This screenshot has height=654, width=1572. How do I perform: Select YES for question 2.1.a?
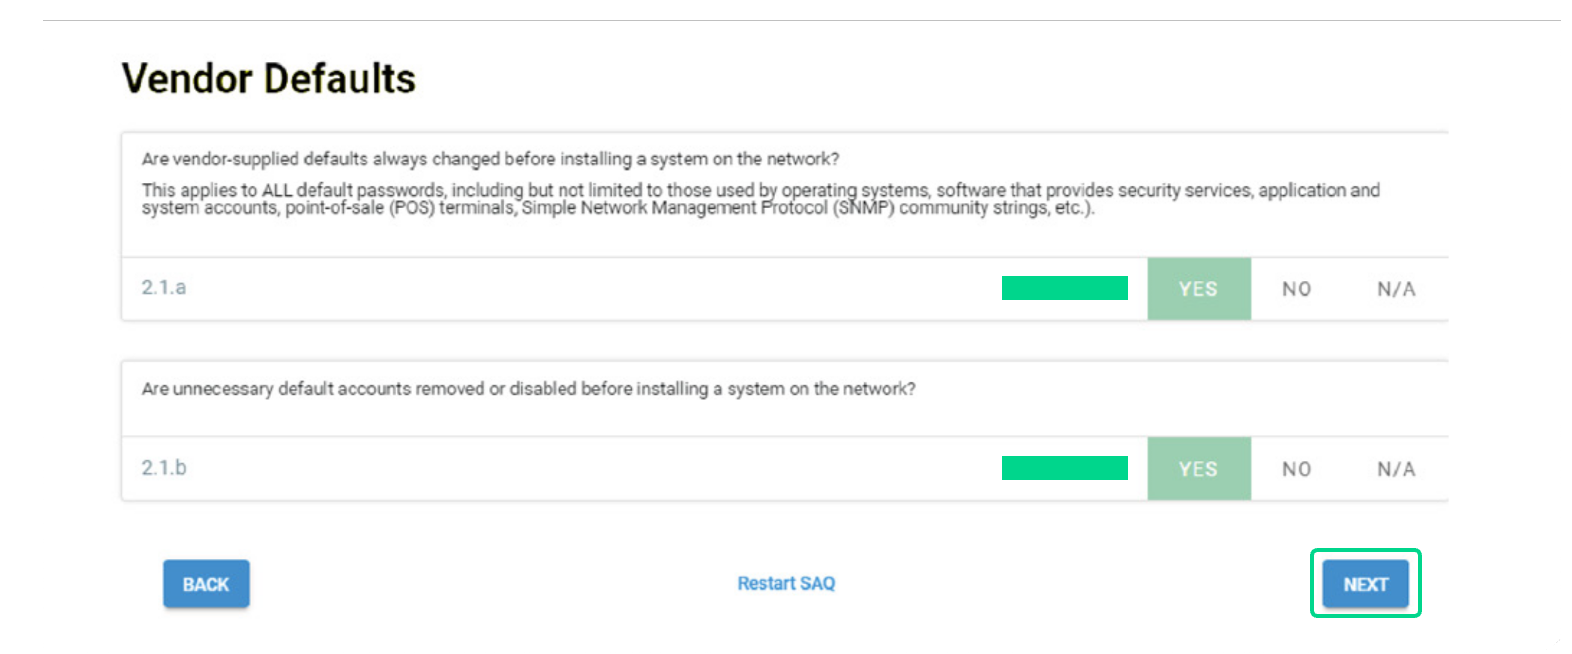[1198, 289]
